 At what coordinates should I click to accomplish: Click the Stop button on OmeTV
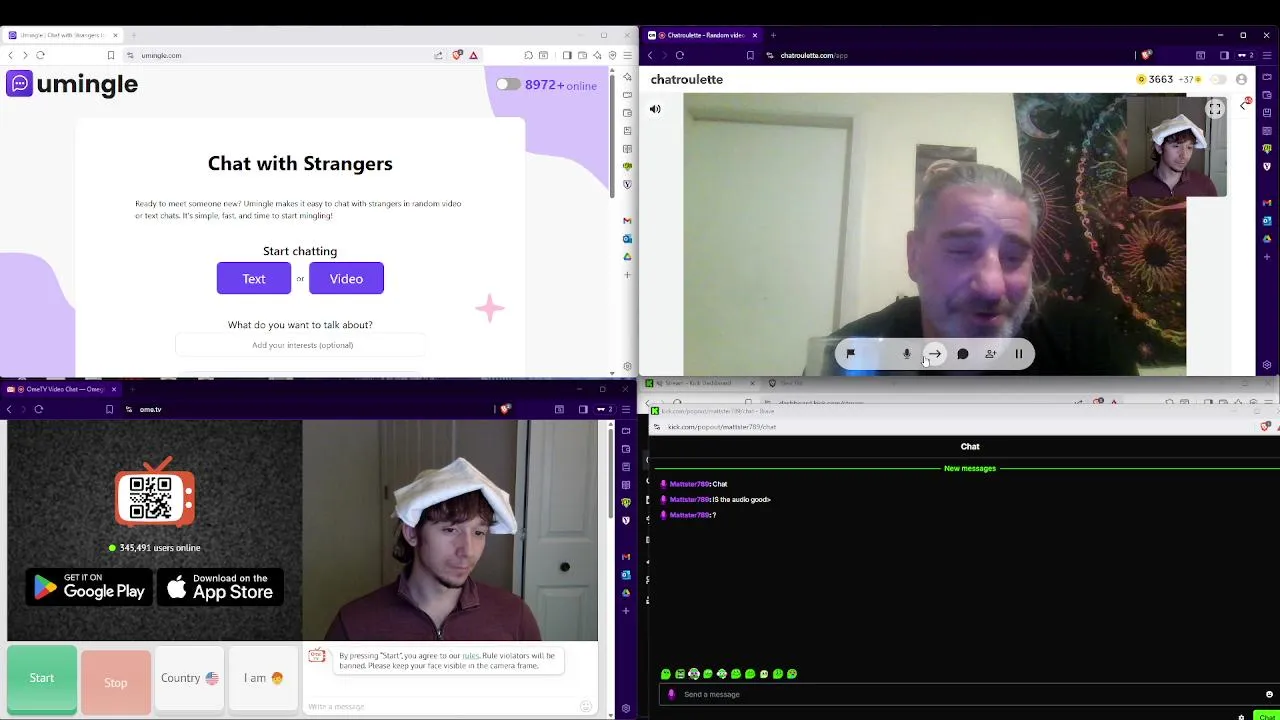tap(116, 682)
